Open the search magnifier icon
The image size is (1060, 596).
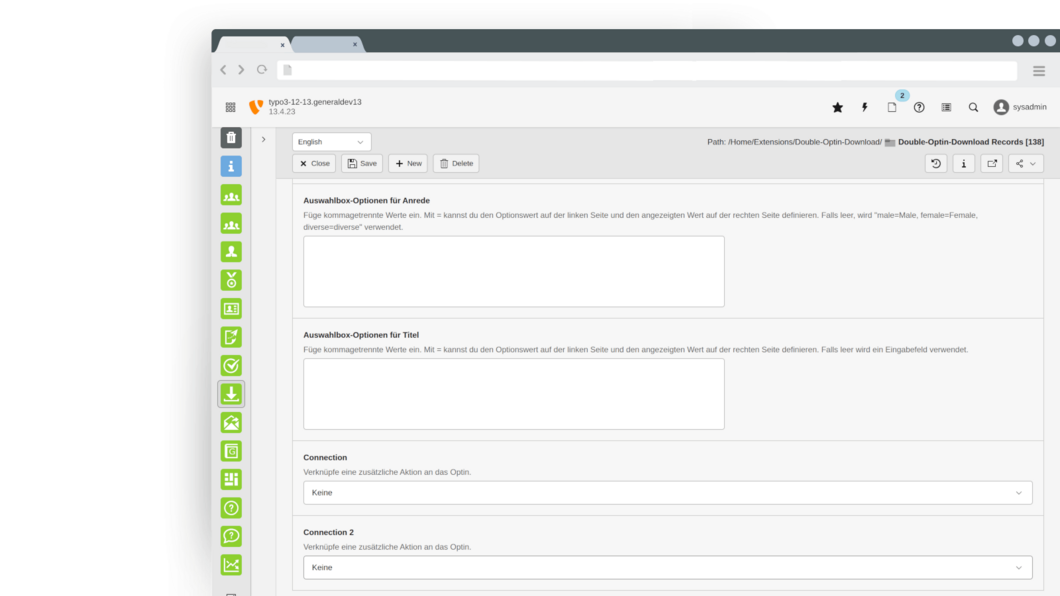coord(973,107)
